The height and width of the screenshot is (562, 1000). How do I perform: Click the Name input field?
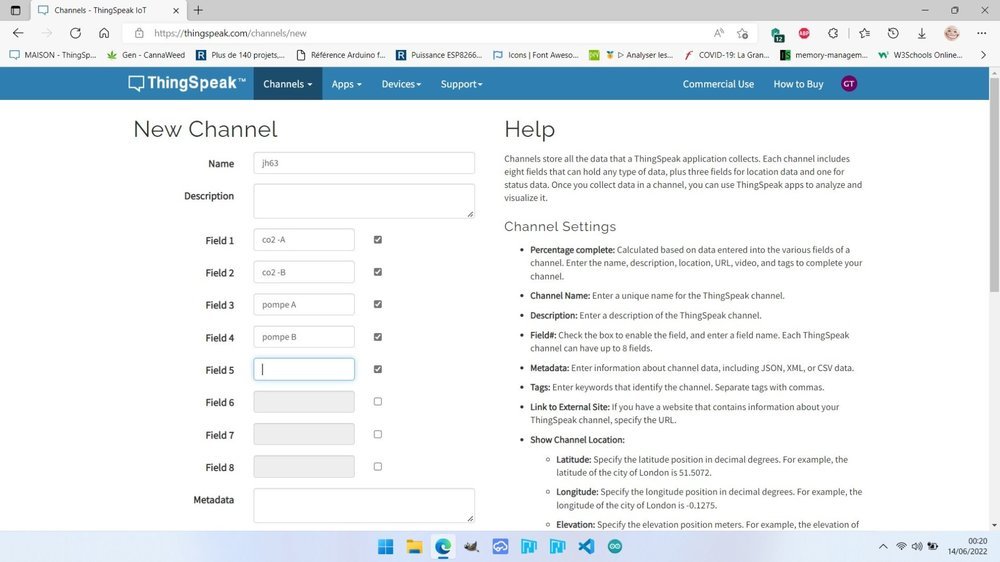(x=364, y=163)
